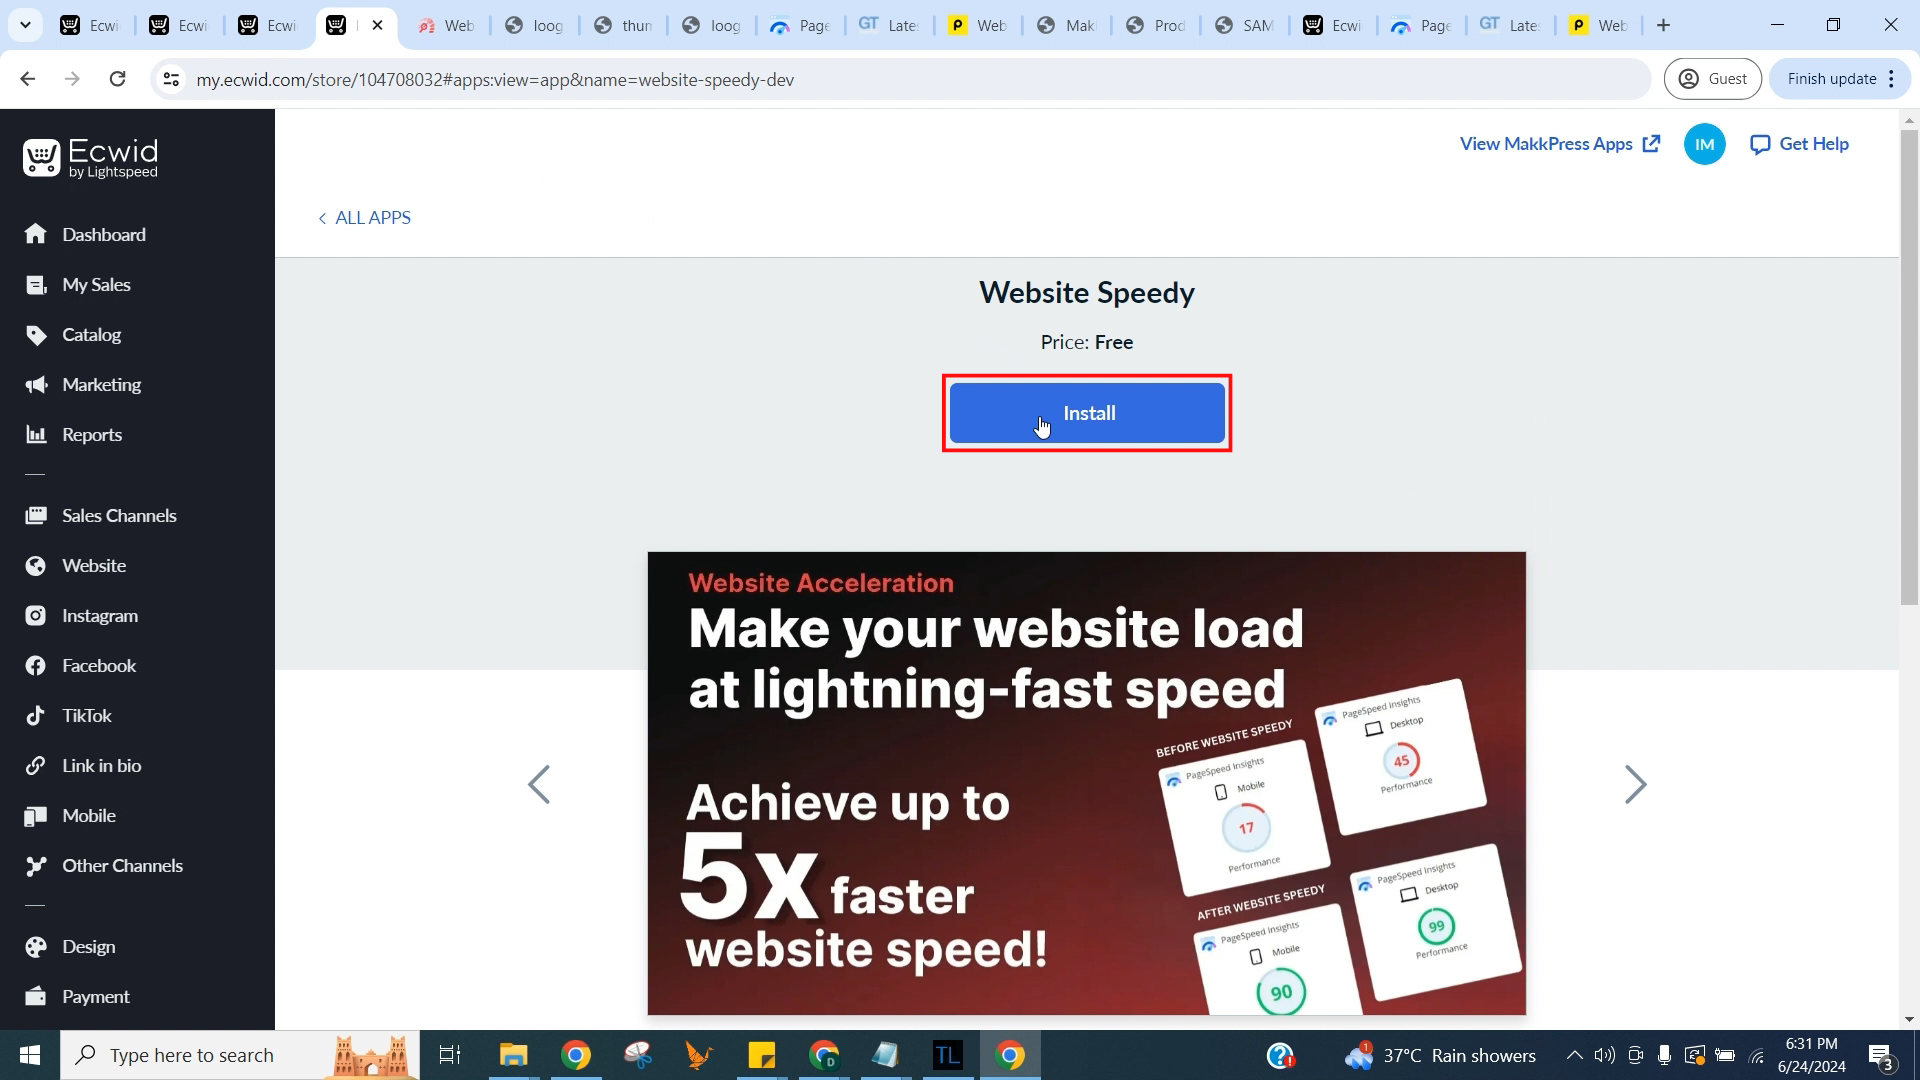
Task: Open Marketing section
Action: point(102,386)
